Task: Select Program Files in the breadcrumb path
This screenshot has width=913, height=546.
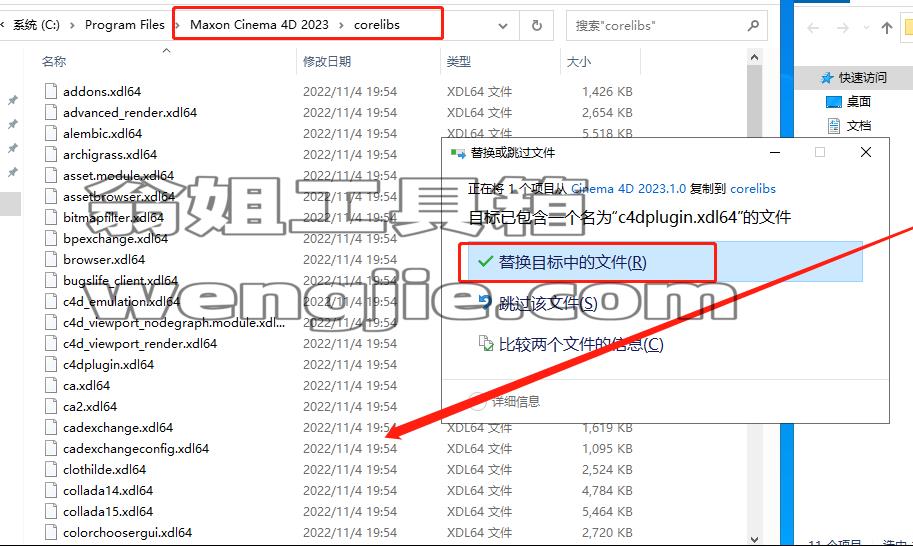Action: pyautogui.click(x=125, y=25)
